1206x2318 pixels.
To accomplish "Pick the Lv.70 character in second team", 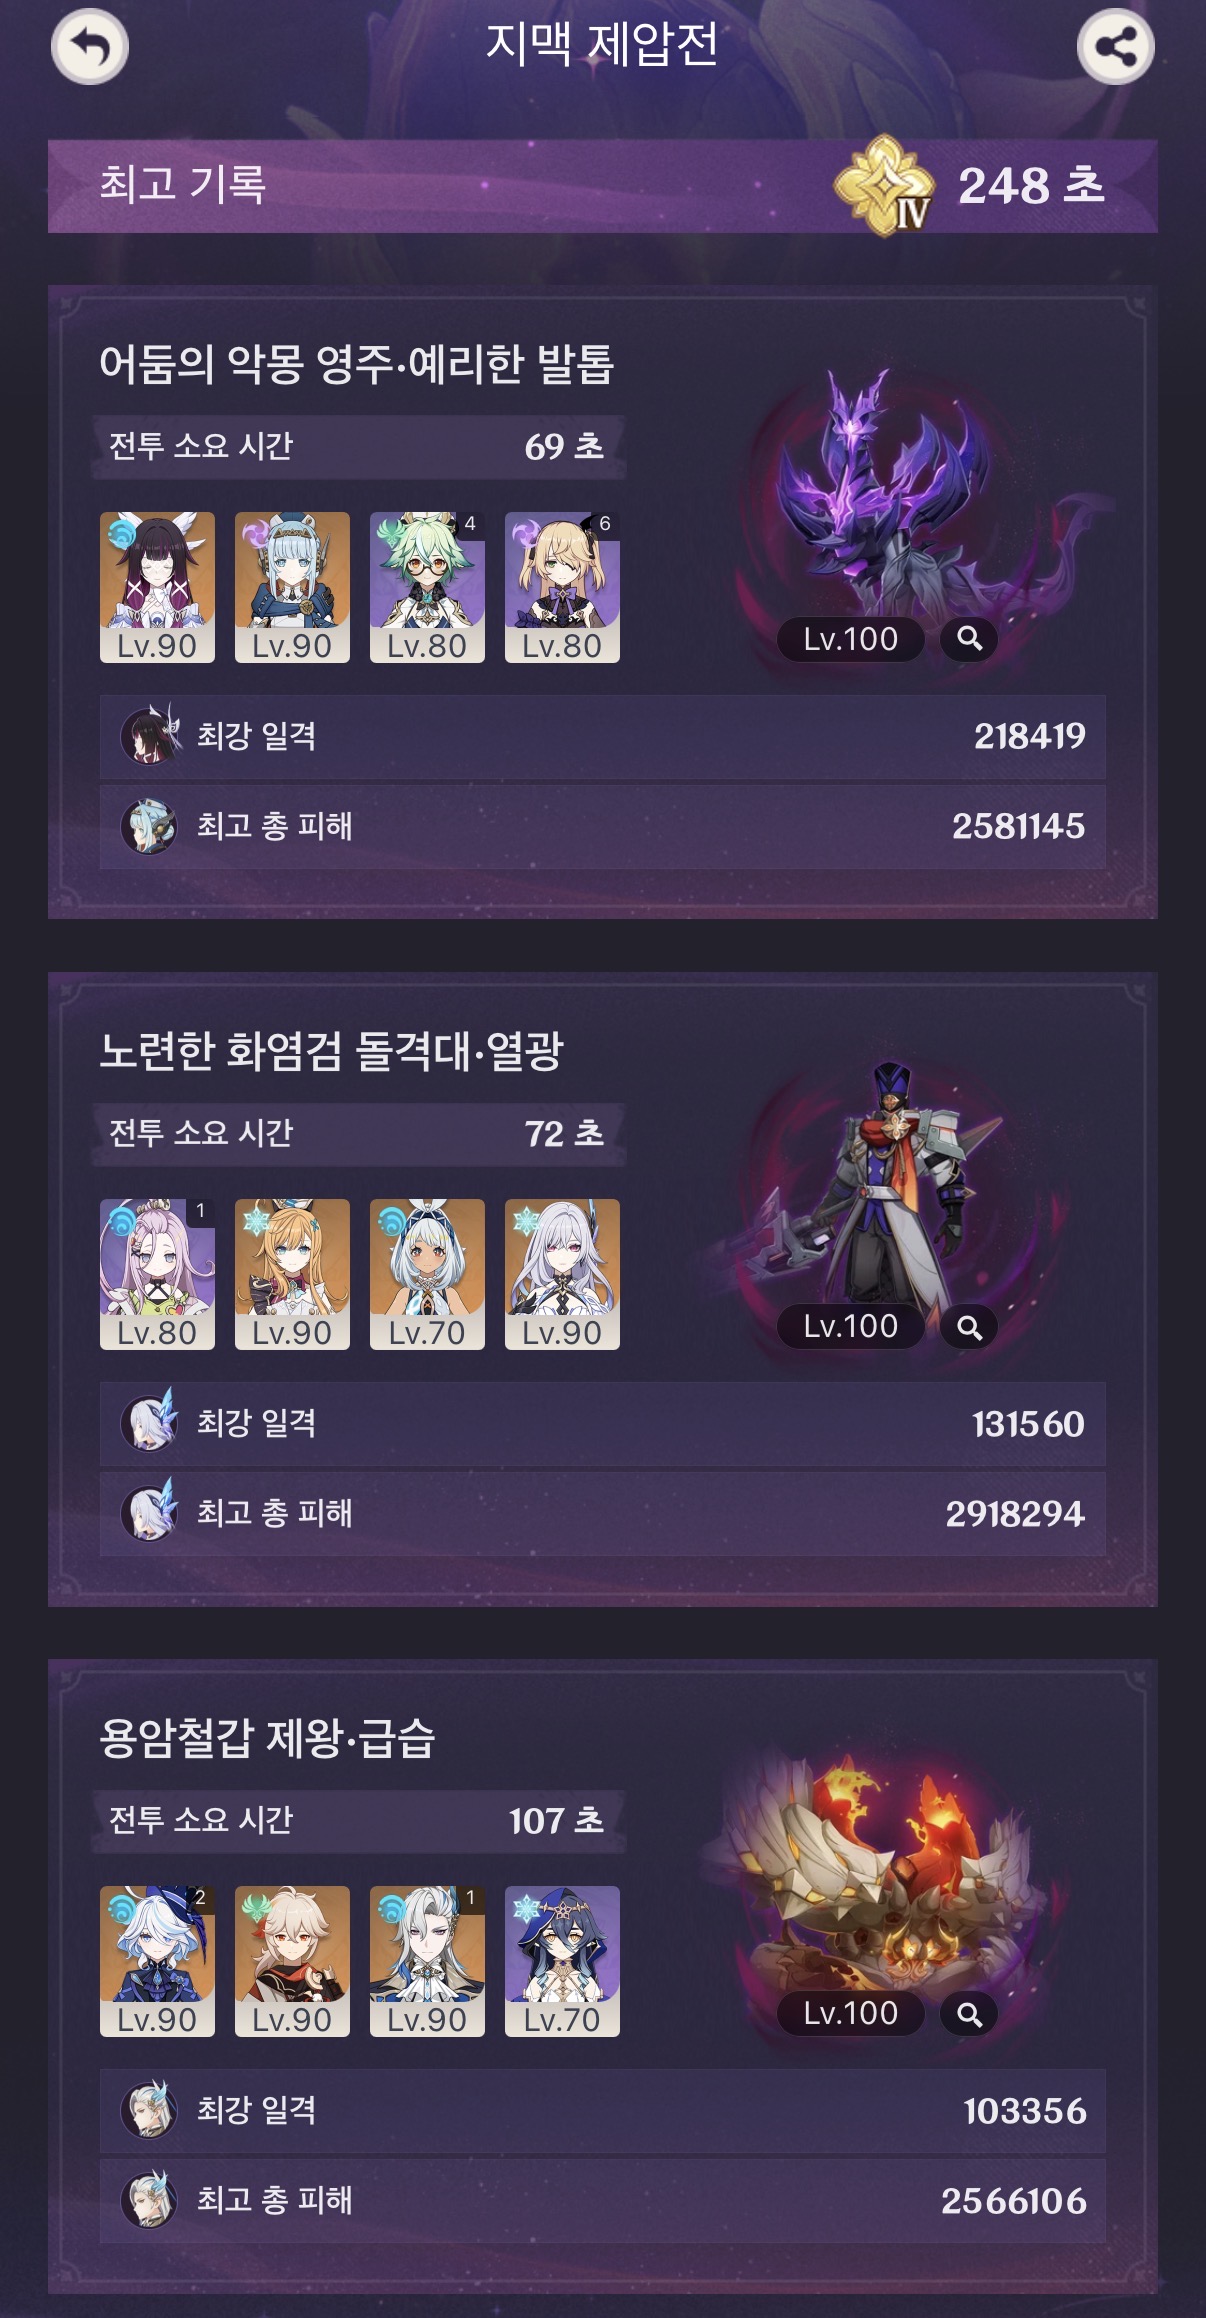I will pyautogui.click(x=427, y=1274).
